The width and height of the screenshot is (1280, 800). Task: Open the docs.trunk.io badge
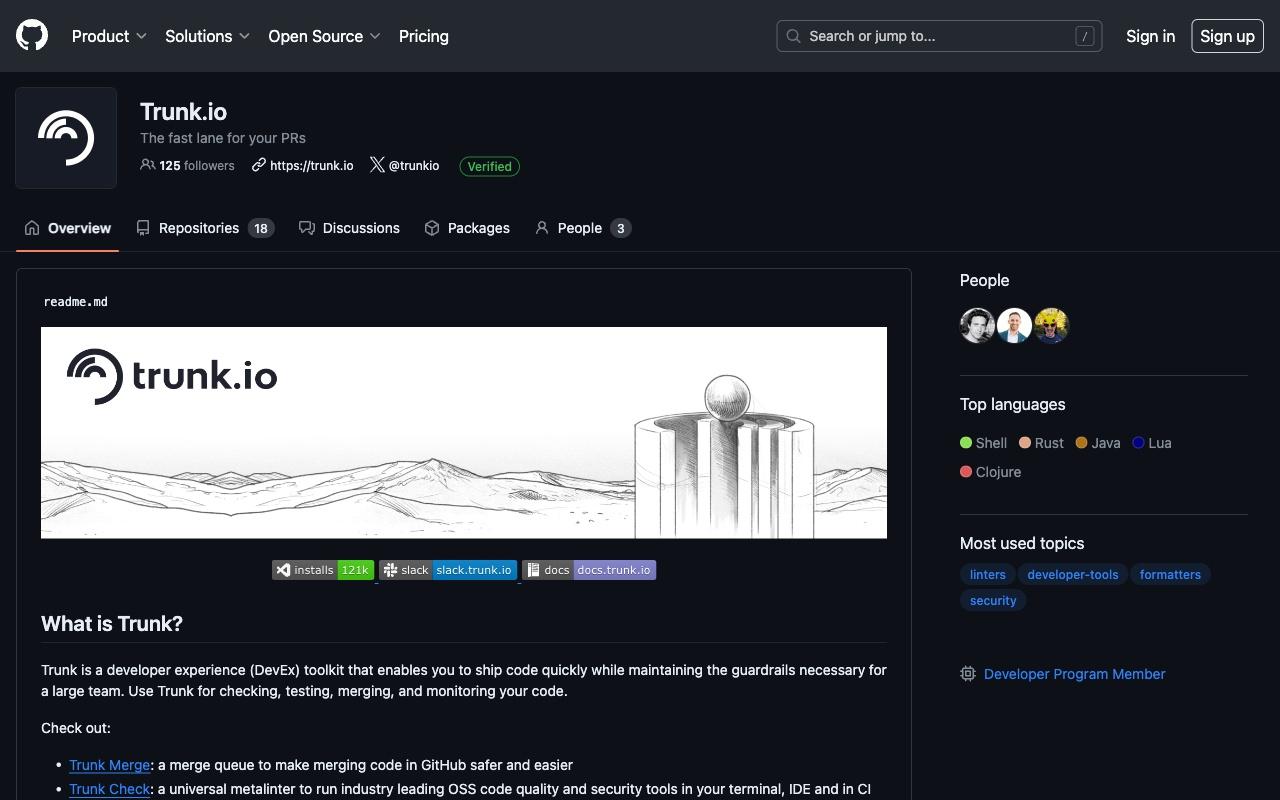pos(589,570)
